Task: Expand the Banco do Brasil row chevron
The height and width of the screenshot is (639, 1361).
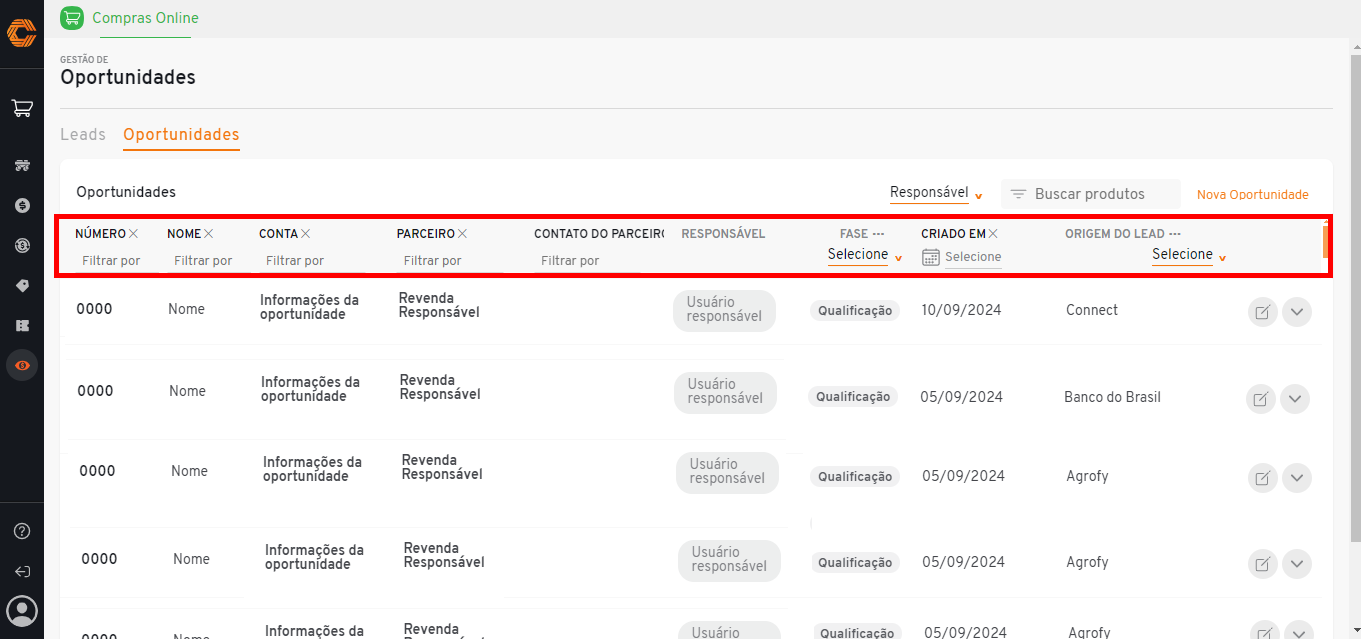Action: (1295, 399)
